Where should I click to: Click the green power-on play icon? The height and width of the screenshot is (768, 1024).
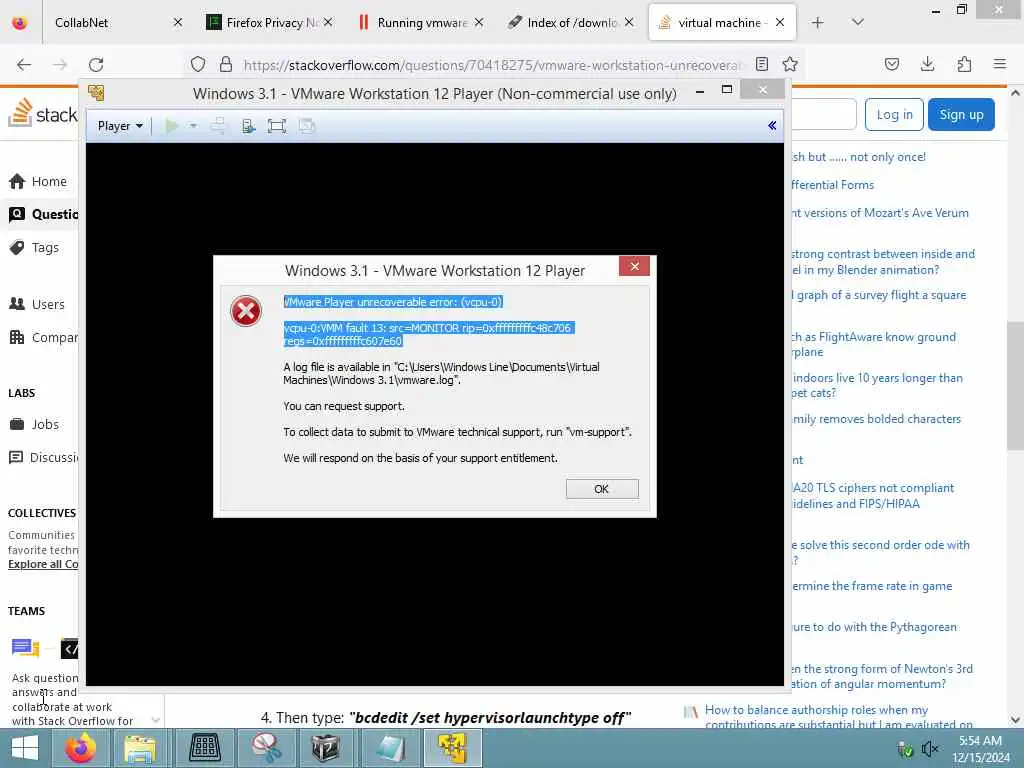[172, 126]
